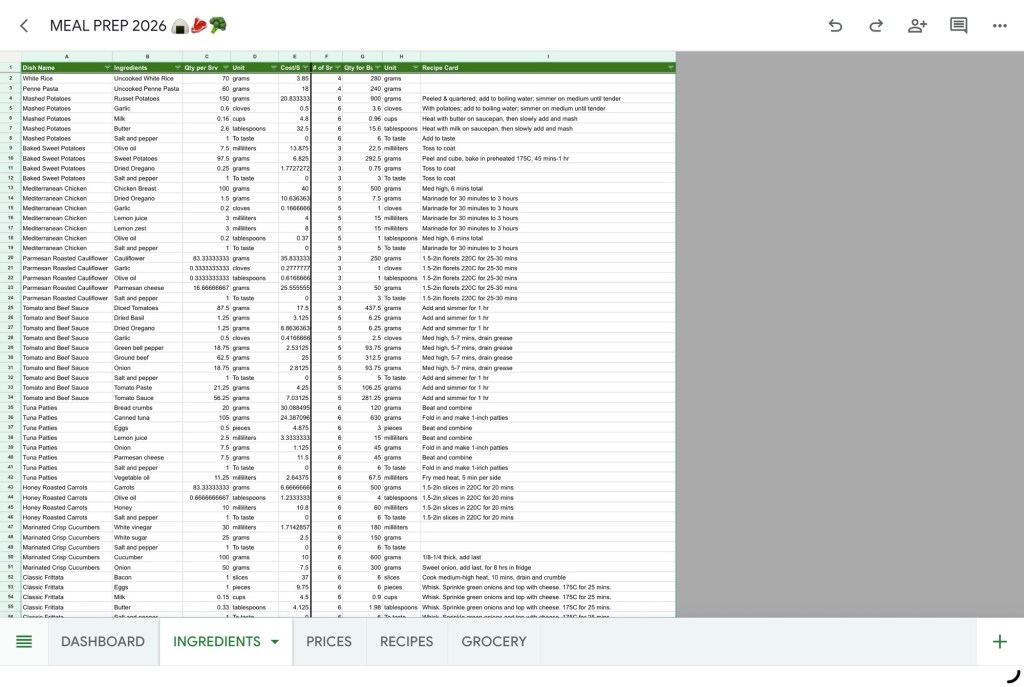Add a new sheet with plus icon
Viewport: 1024px width, 687px height.
[999, 642]
